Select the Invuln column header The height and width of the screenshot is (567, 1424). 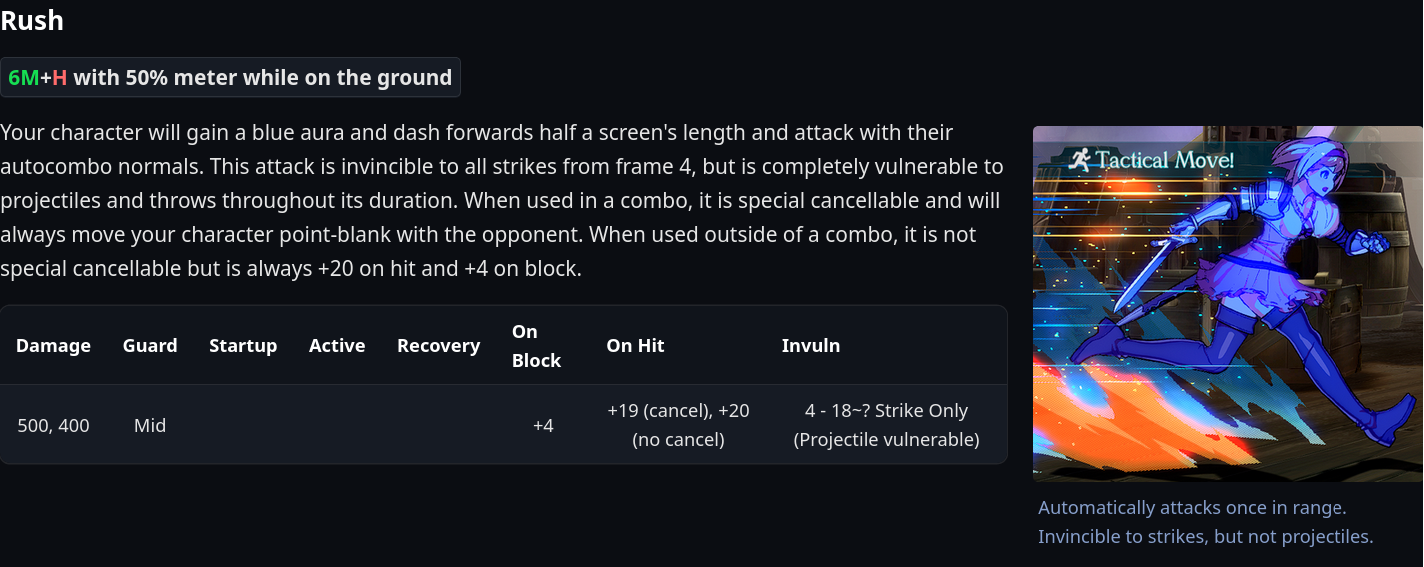tap(810, 346)
